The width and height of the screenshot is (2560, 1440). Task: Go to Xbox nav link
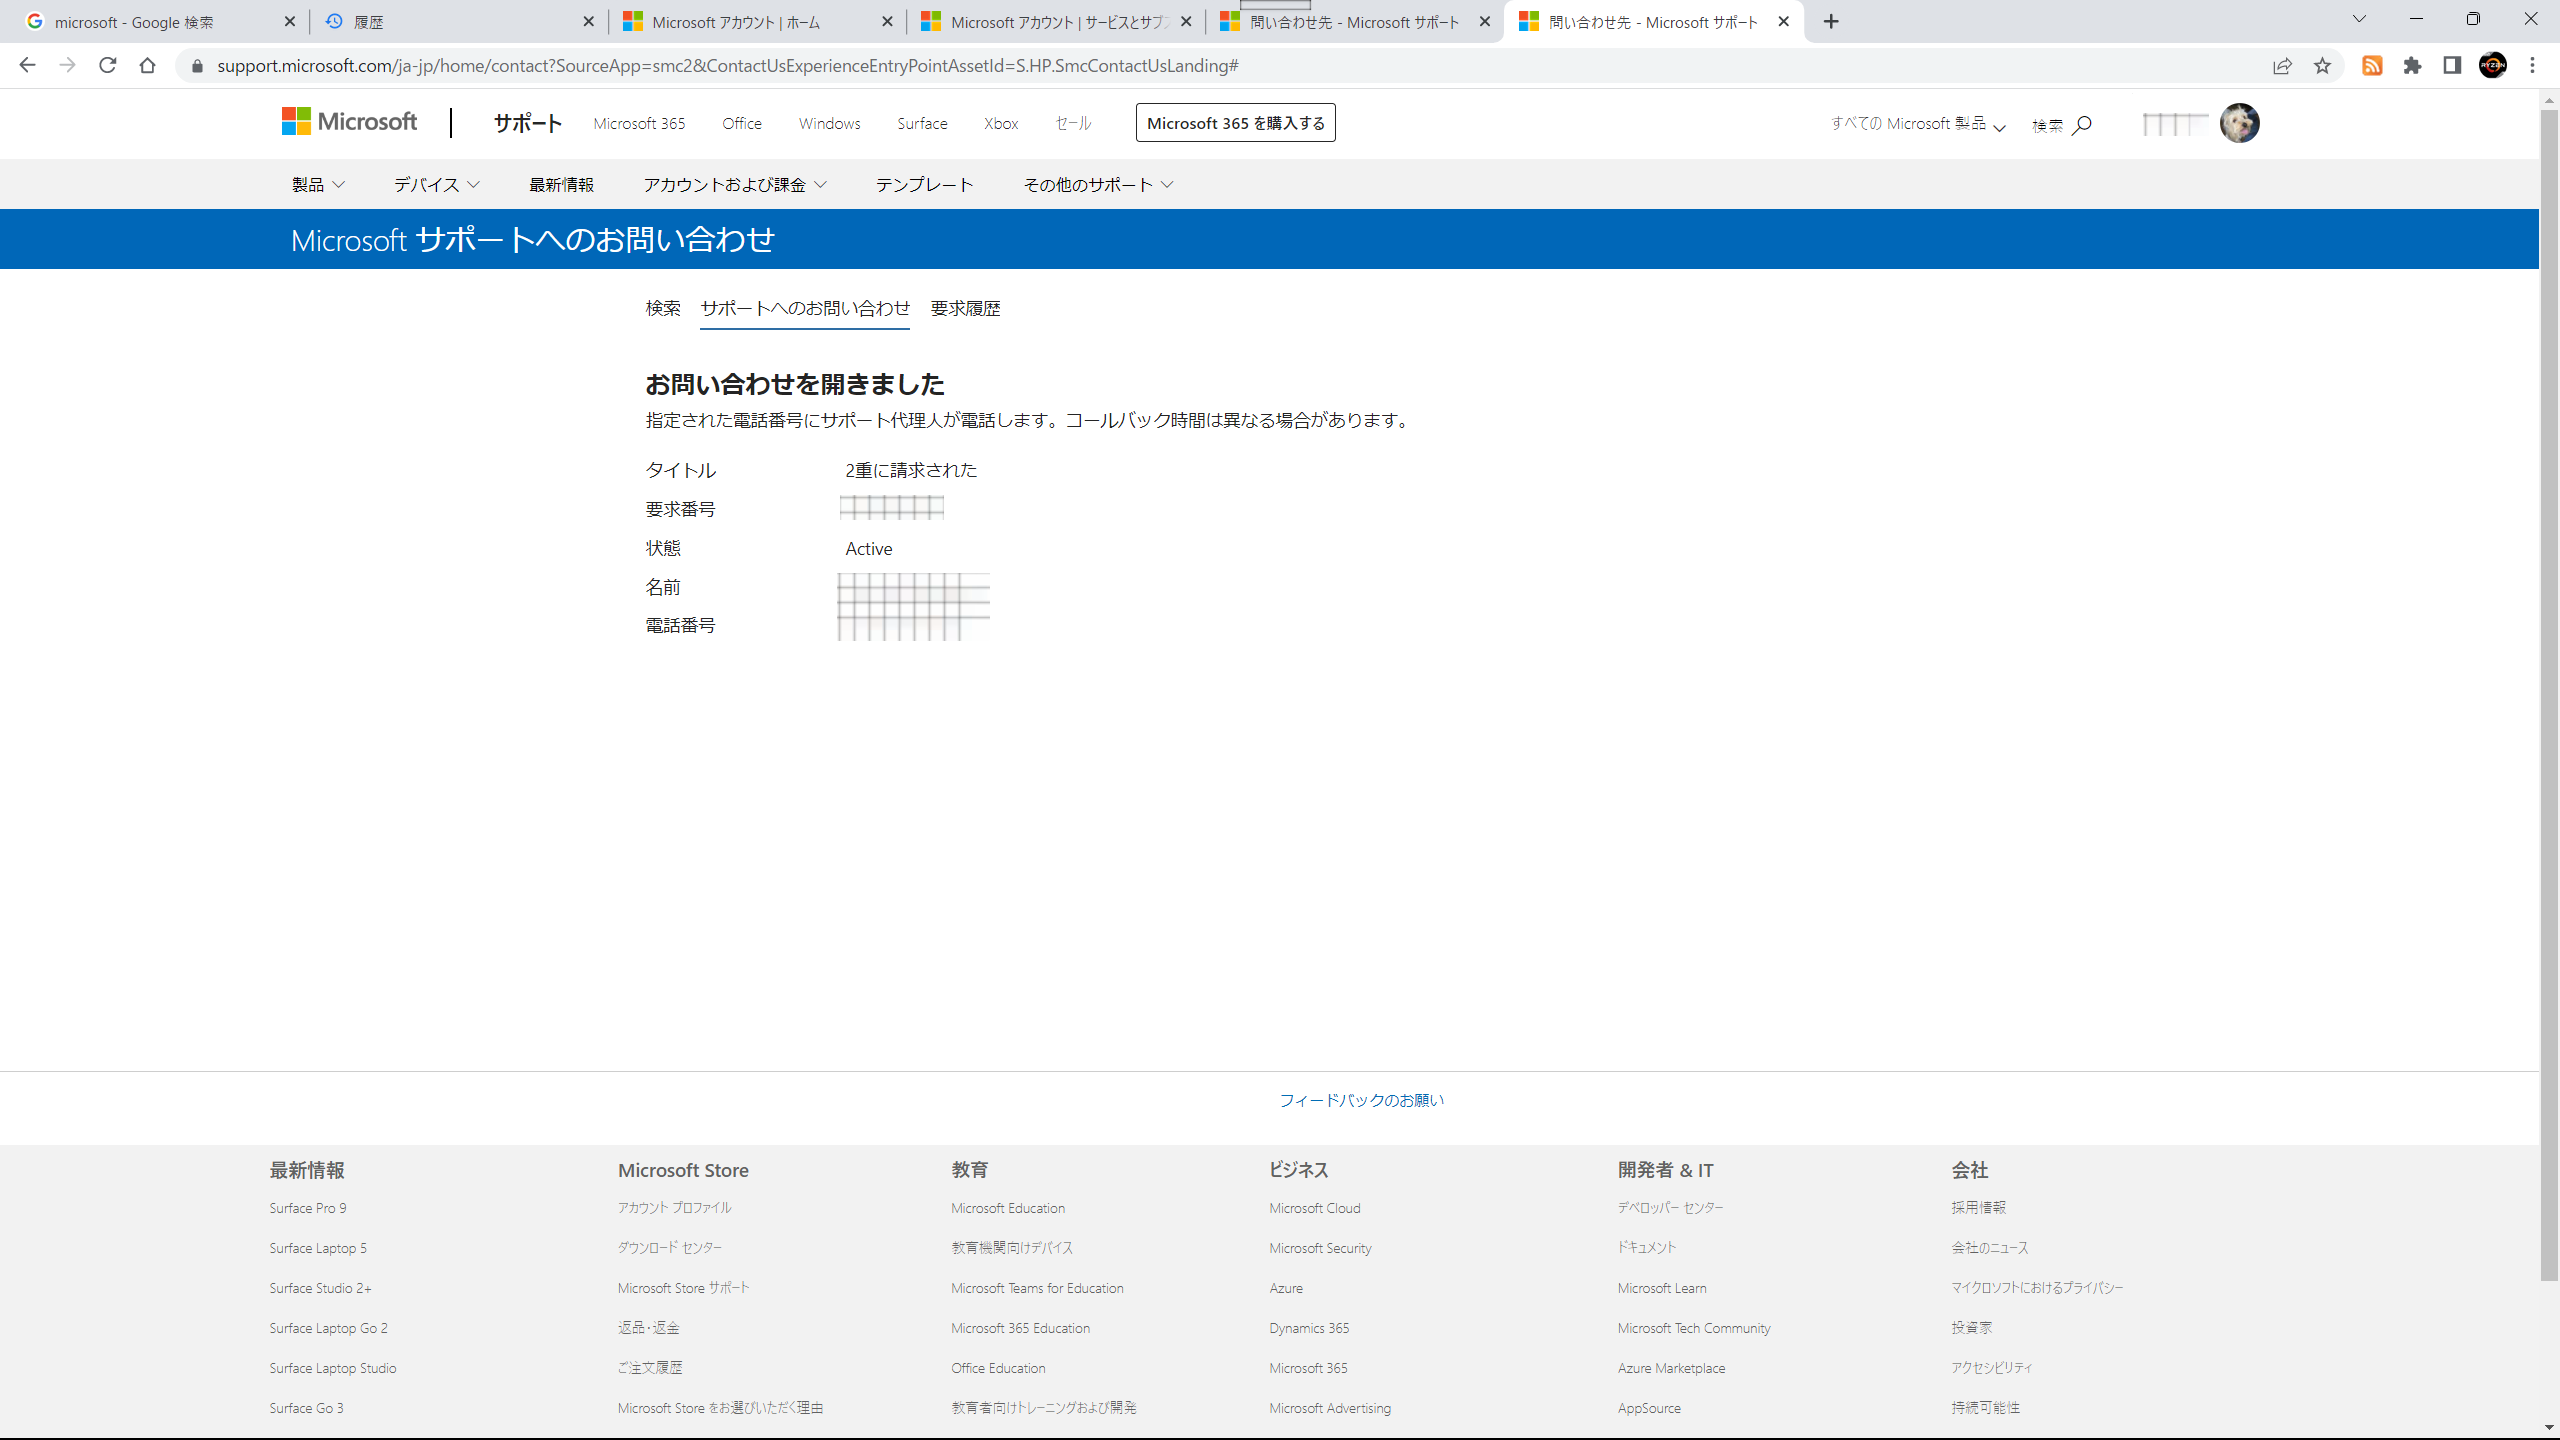(x=1001, y=123)
